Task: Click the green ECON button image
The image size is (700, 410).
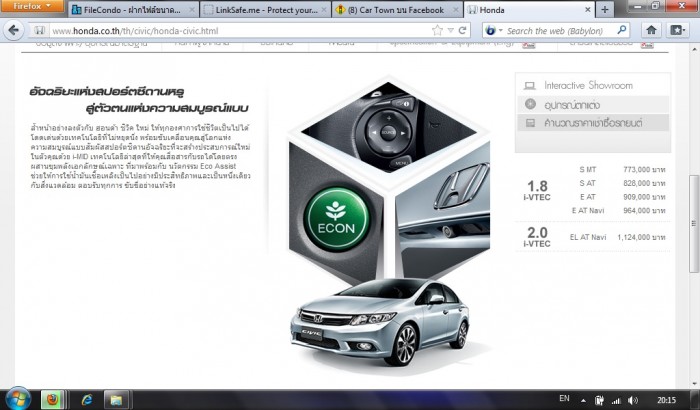Action: tap(336, 218)
